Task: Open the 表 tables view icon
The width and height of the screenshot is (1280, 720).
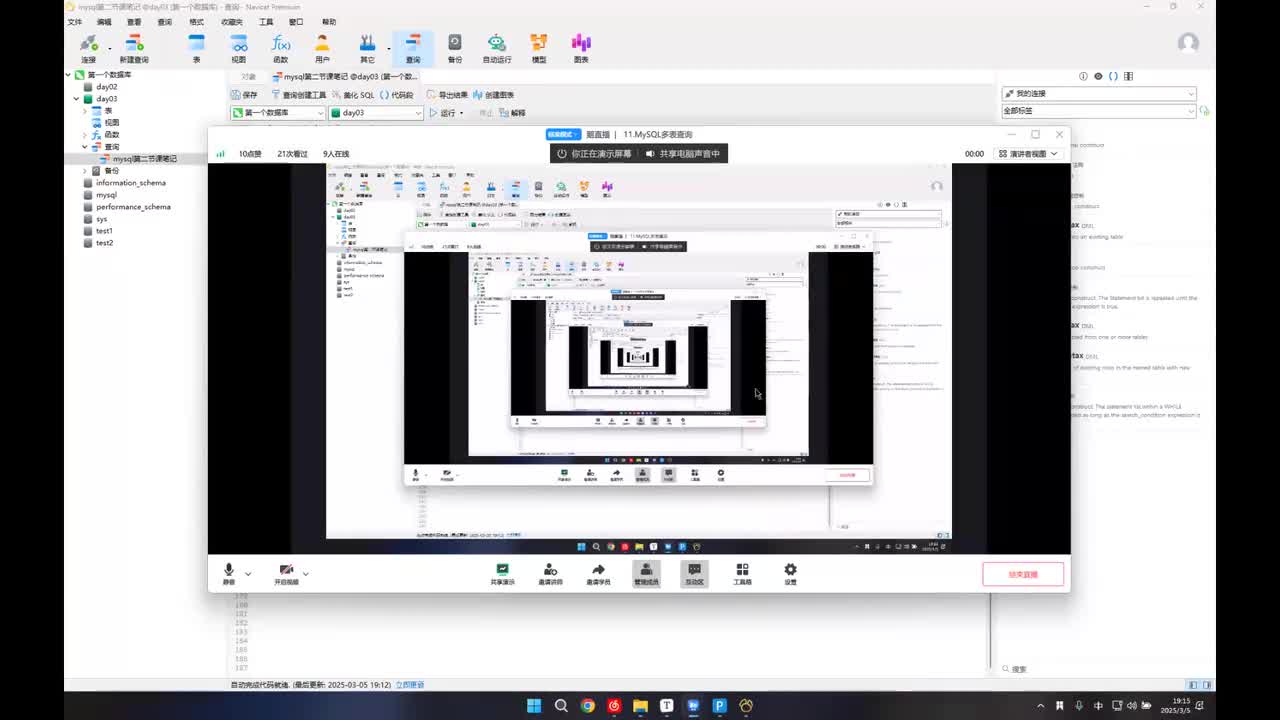Action: 196,47
